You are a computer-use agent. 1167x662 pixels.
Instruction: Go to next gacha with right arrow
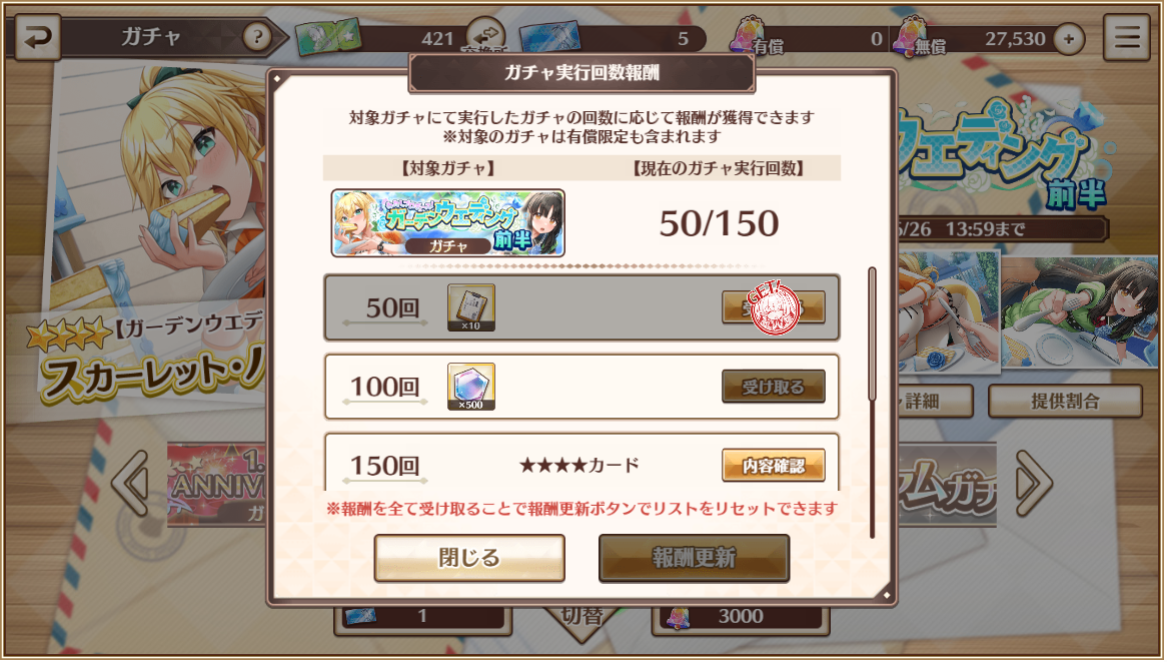(x=1034, y=483)
